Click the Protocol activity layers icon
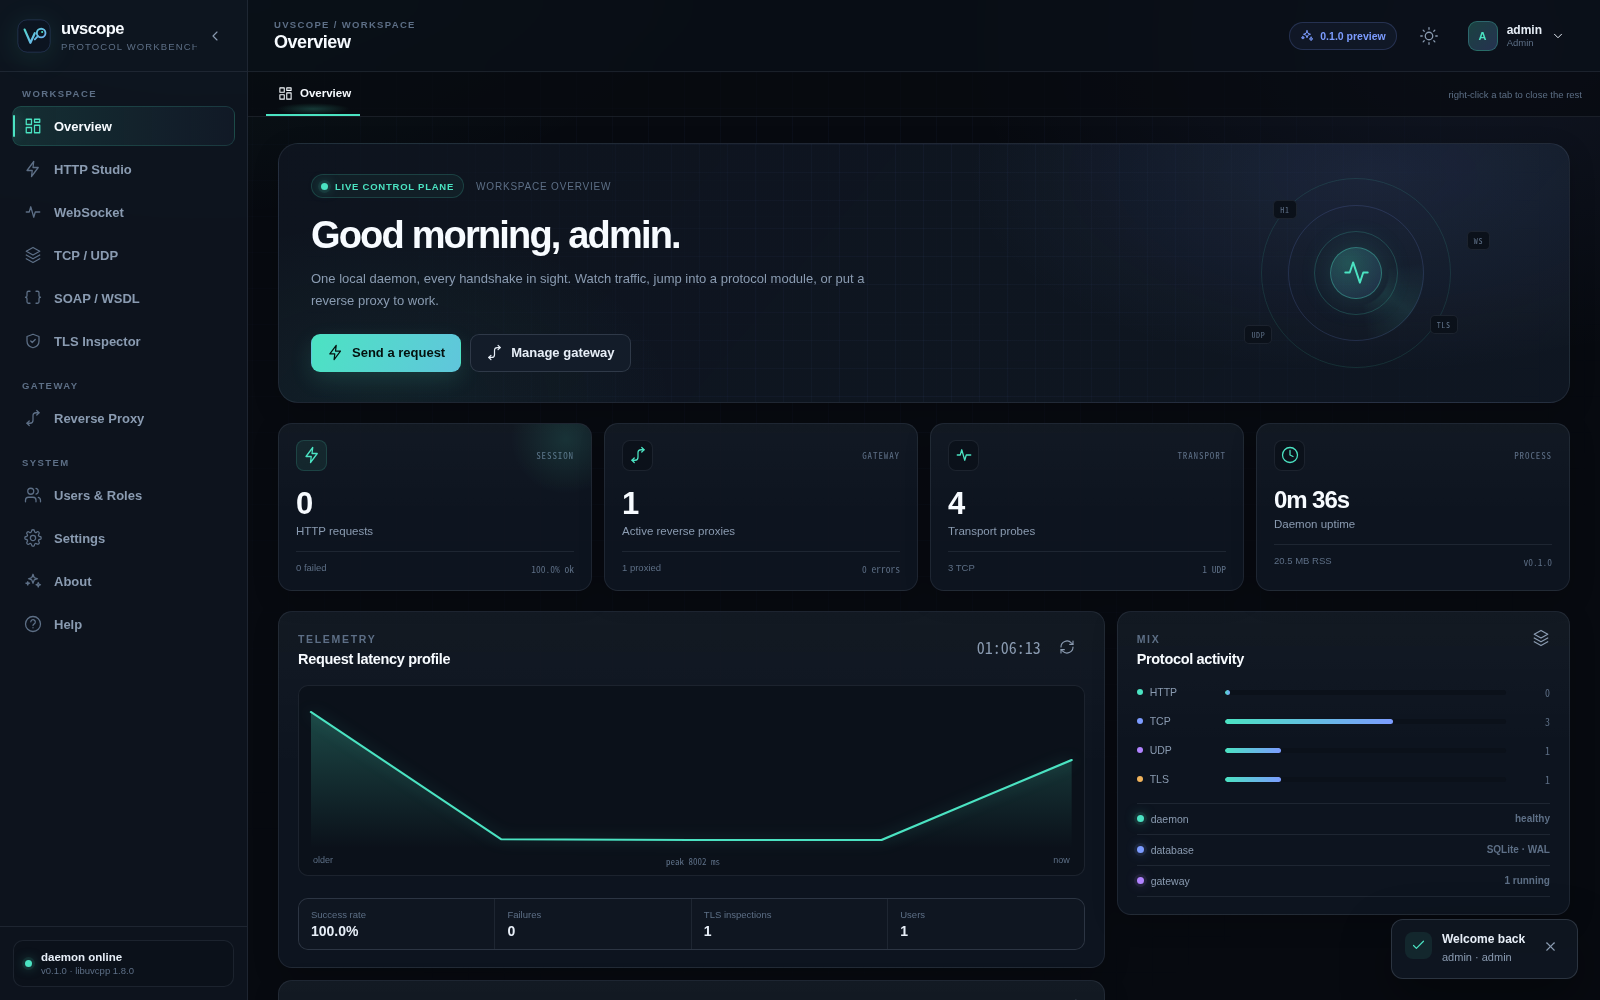 point(1541,638)
